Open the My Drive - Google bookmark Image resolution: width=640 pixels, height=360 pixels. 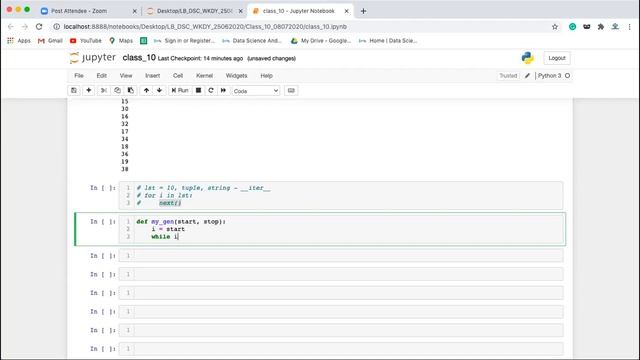pyautogui.click(x=321, y=41)
